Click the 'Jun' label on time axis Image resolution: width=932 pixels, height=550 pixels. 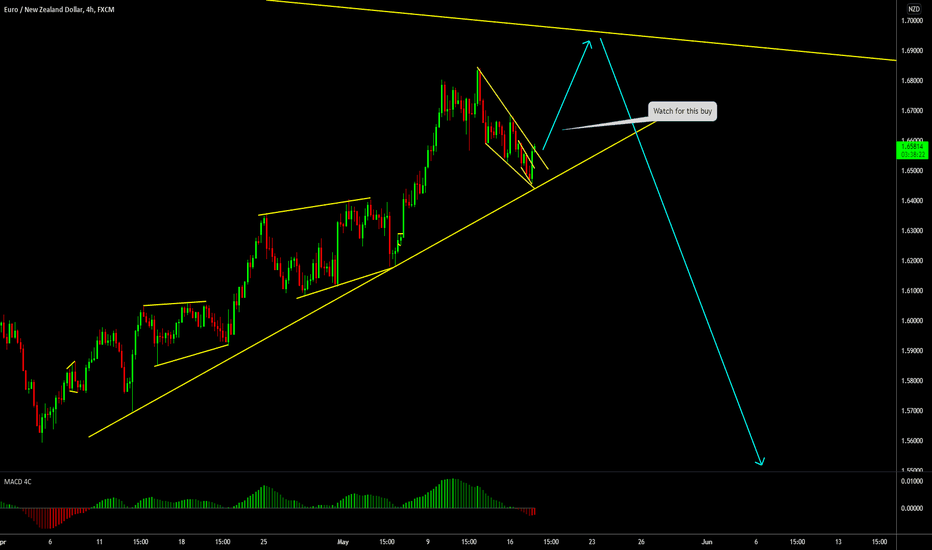707,542
